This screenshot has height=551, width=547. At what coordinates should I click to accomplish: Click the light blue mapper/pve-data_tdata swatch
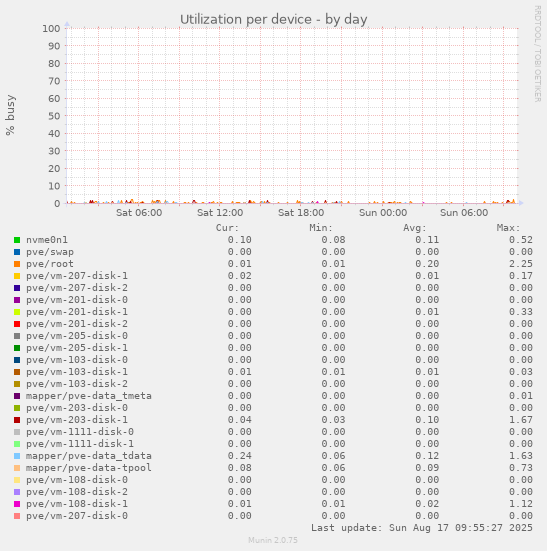[x=17, y=456]
